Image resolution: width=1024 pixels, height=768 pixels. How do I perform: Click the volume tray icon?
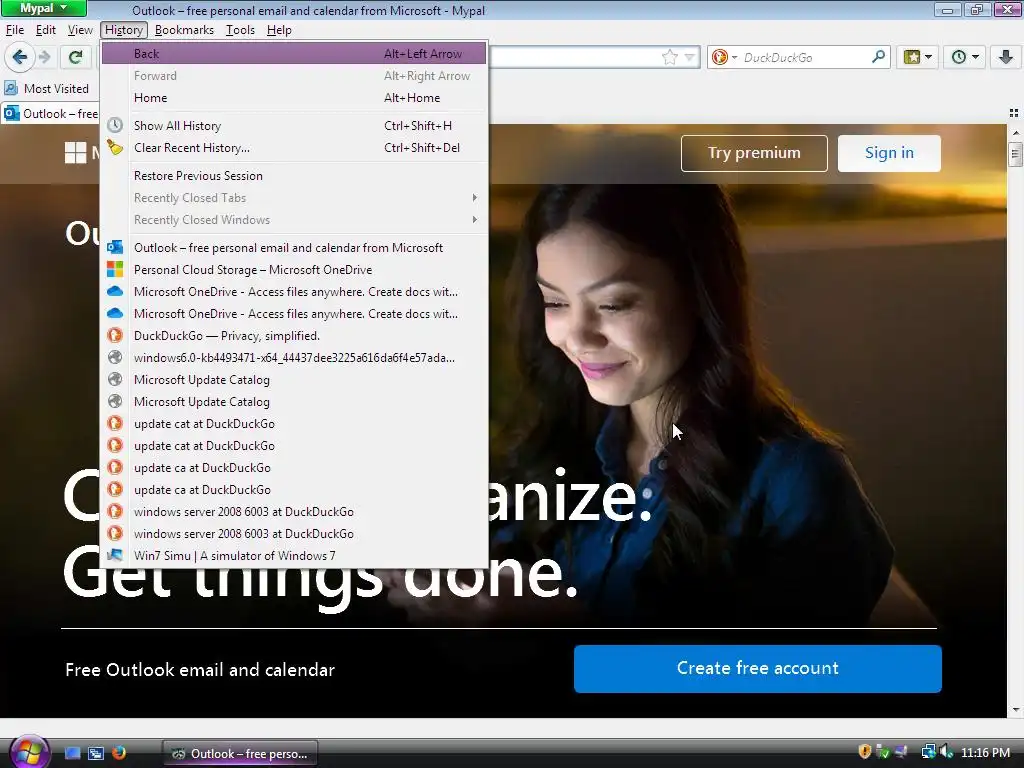tap(946, 752)
